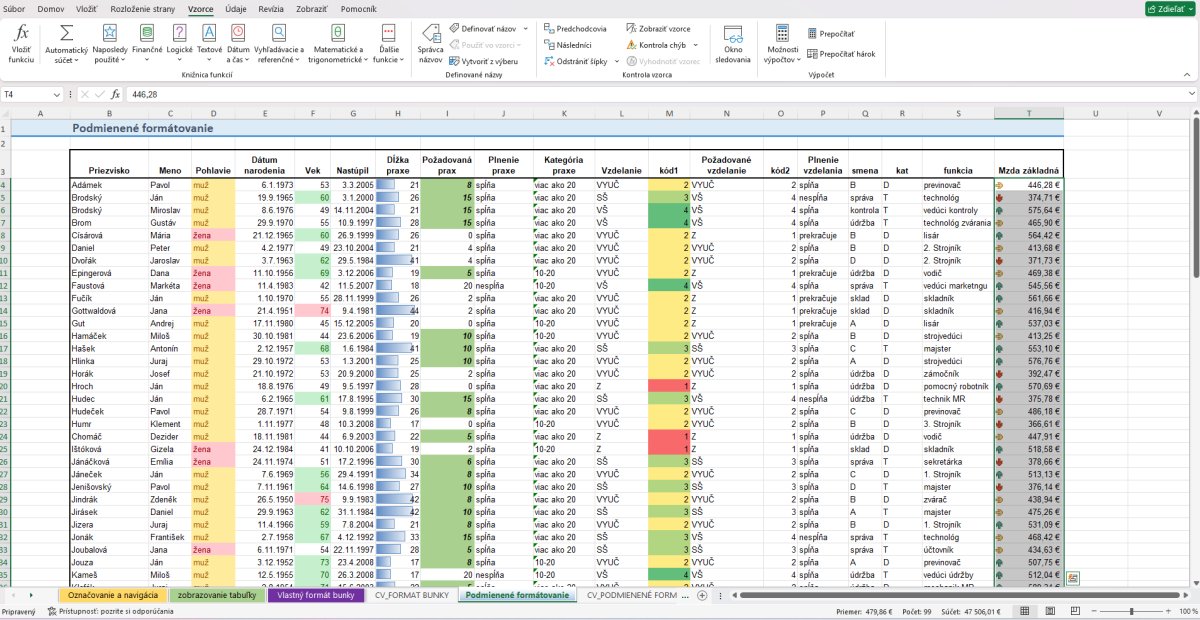Adjust the zoom slider in status bar

coord(1130,611)
